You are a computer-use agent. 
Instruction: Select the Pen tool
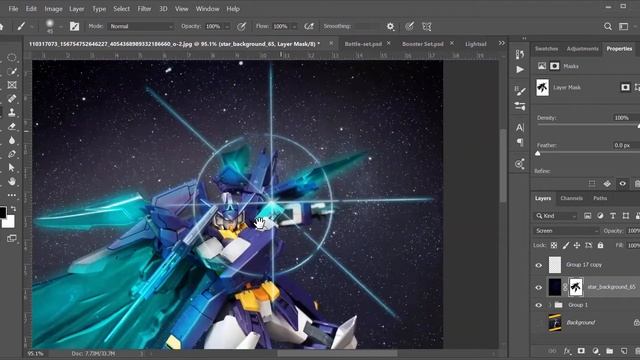(12, 154)
